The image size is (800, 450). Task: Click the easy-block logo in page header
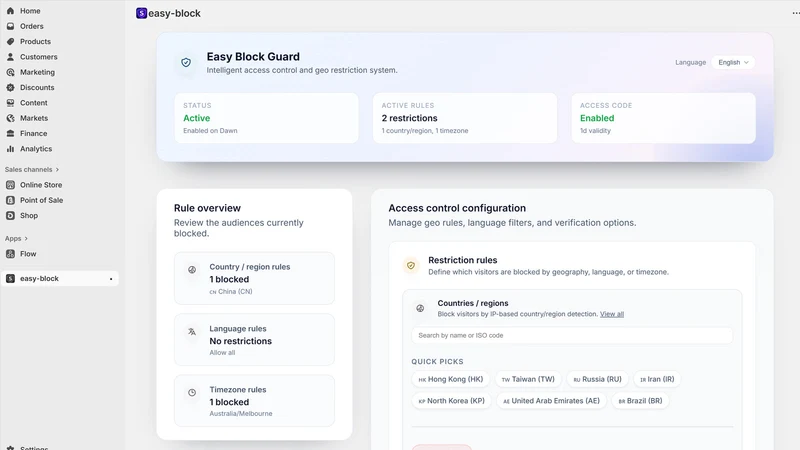click(141, 13)
